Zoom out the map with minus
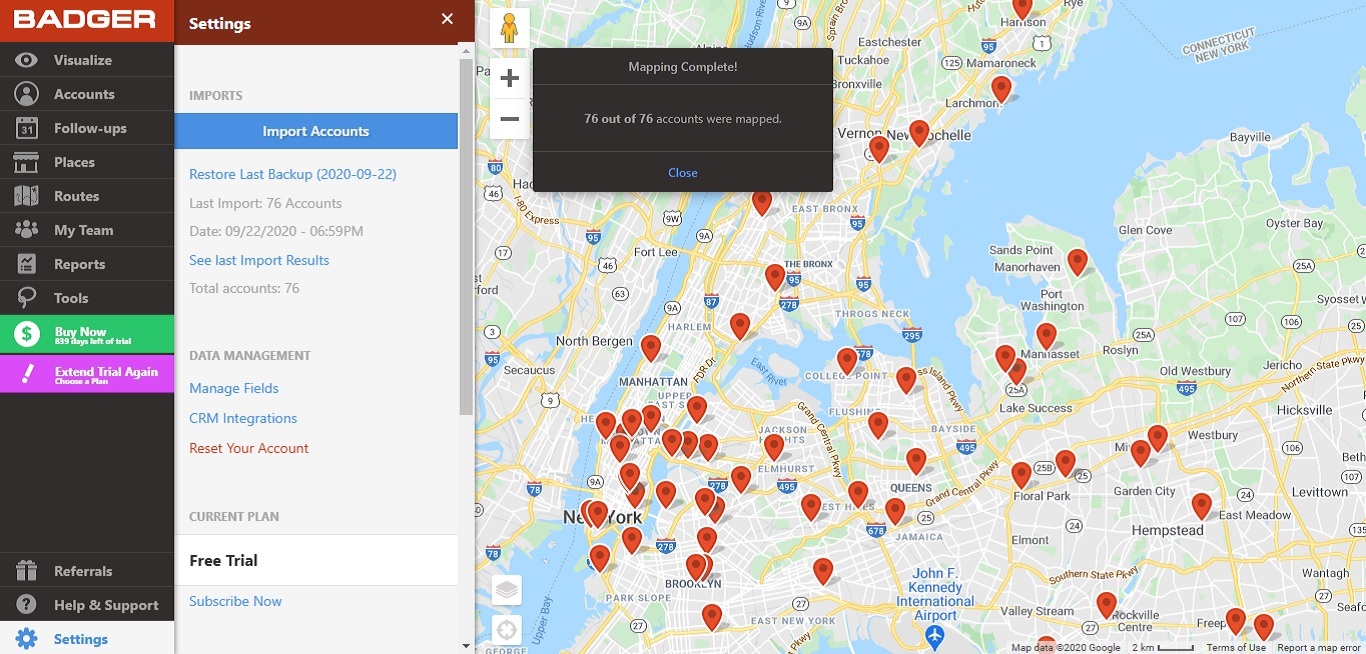The image size is (1366, 654). point(509,119)
